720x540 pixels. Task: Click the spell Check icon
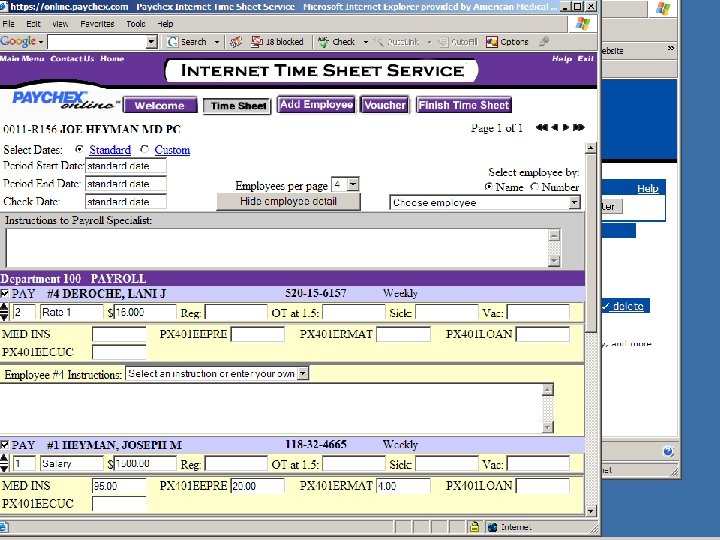pos(323,42)
